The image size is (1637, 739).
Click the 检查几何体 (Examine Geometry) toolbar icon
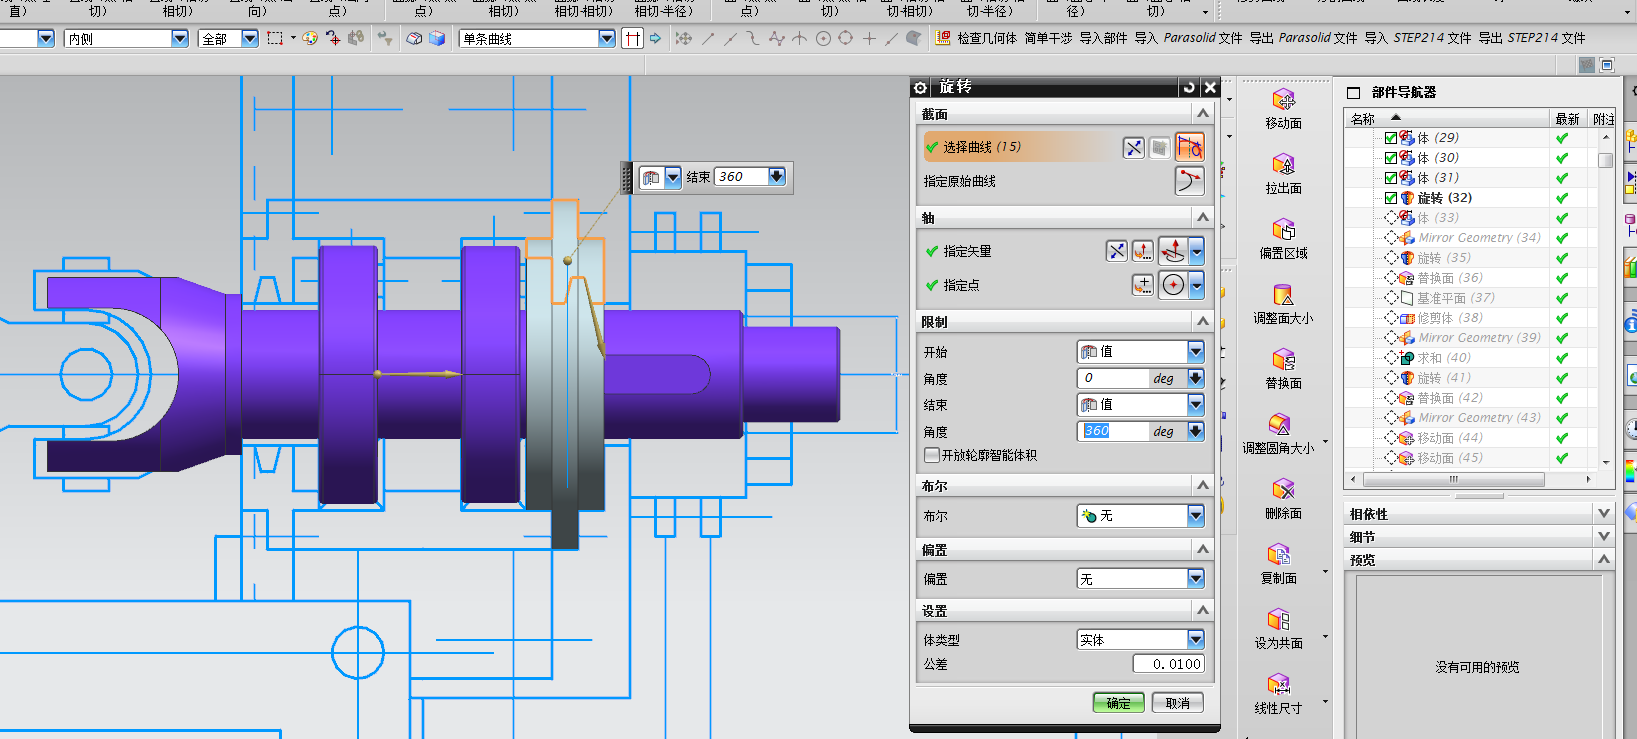coord(943,38)
